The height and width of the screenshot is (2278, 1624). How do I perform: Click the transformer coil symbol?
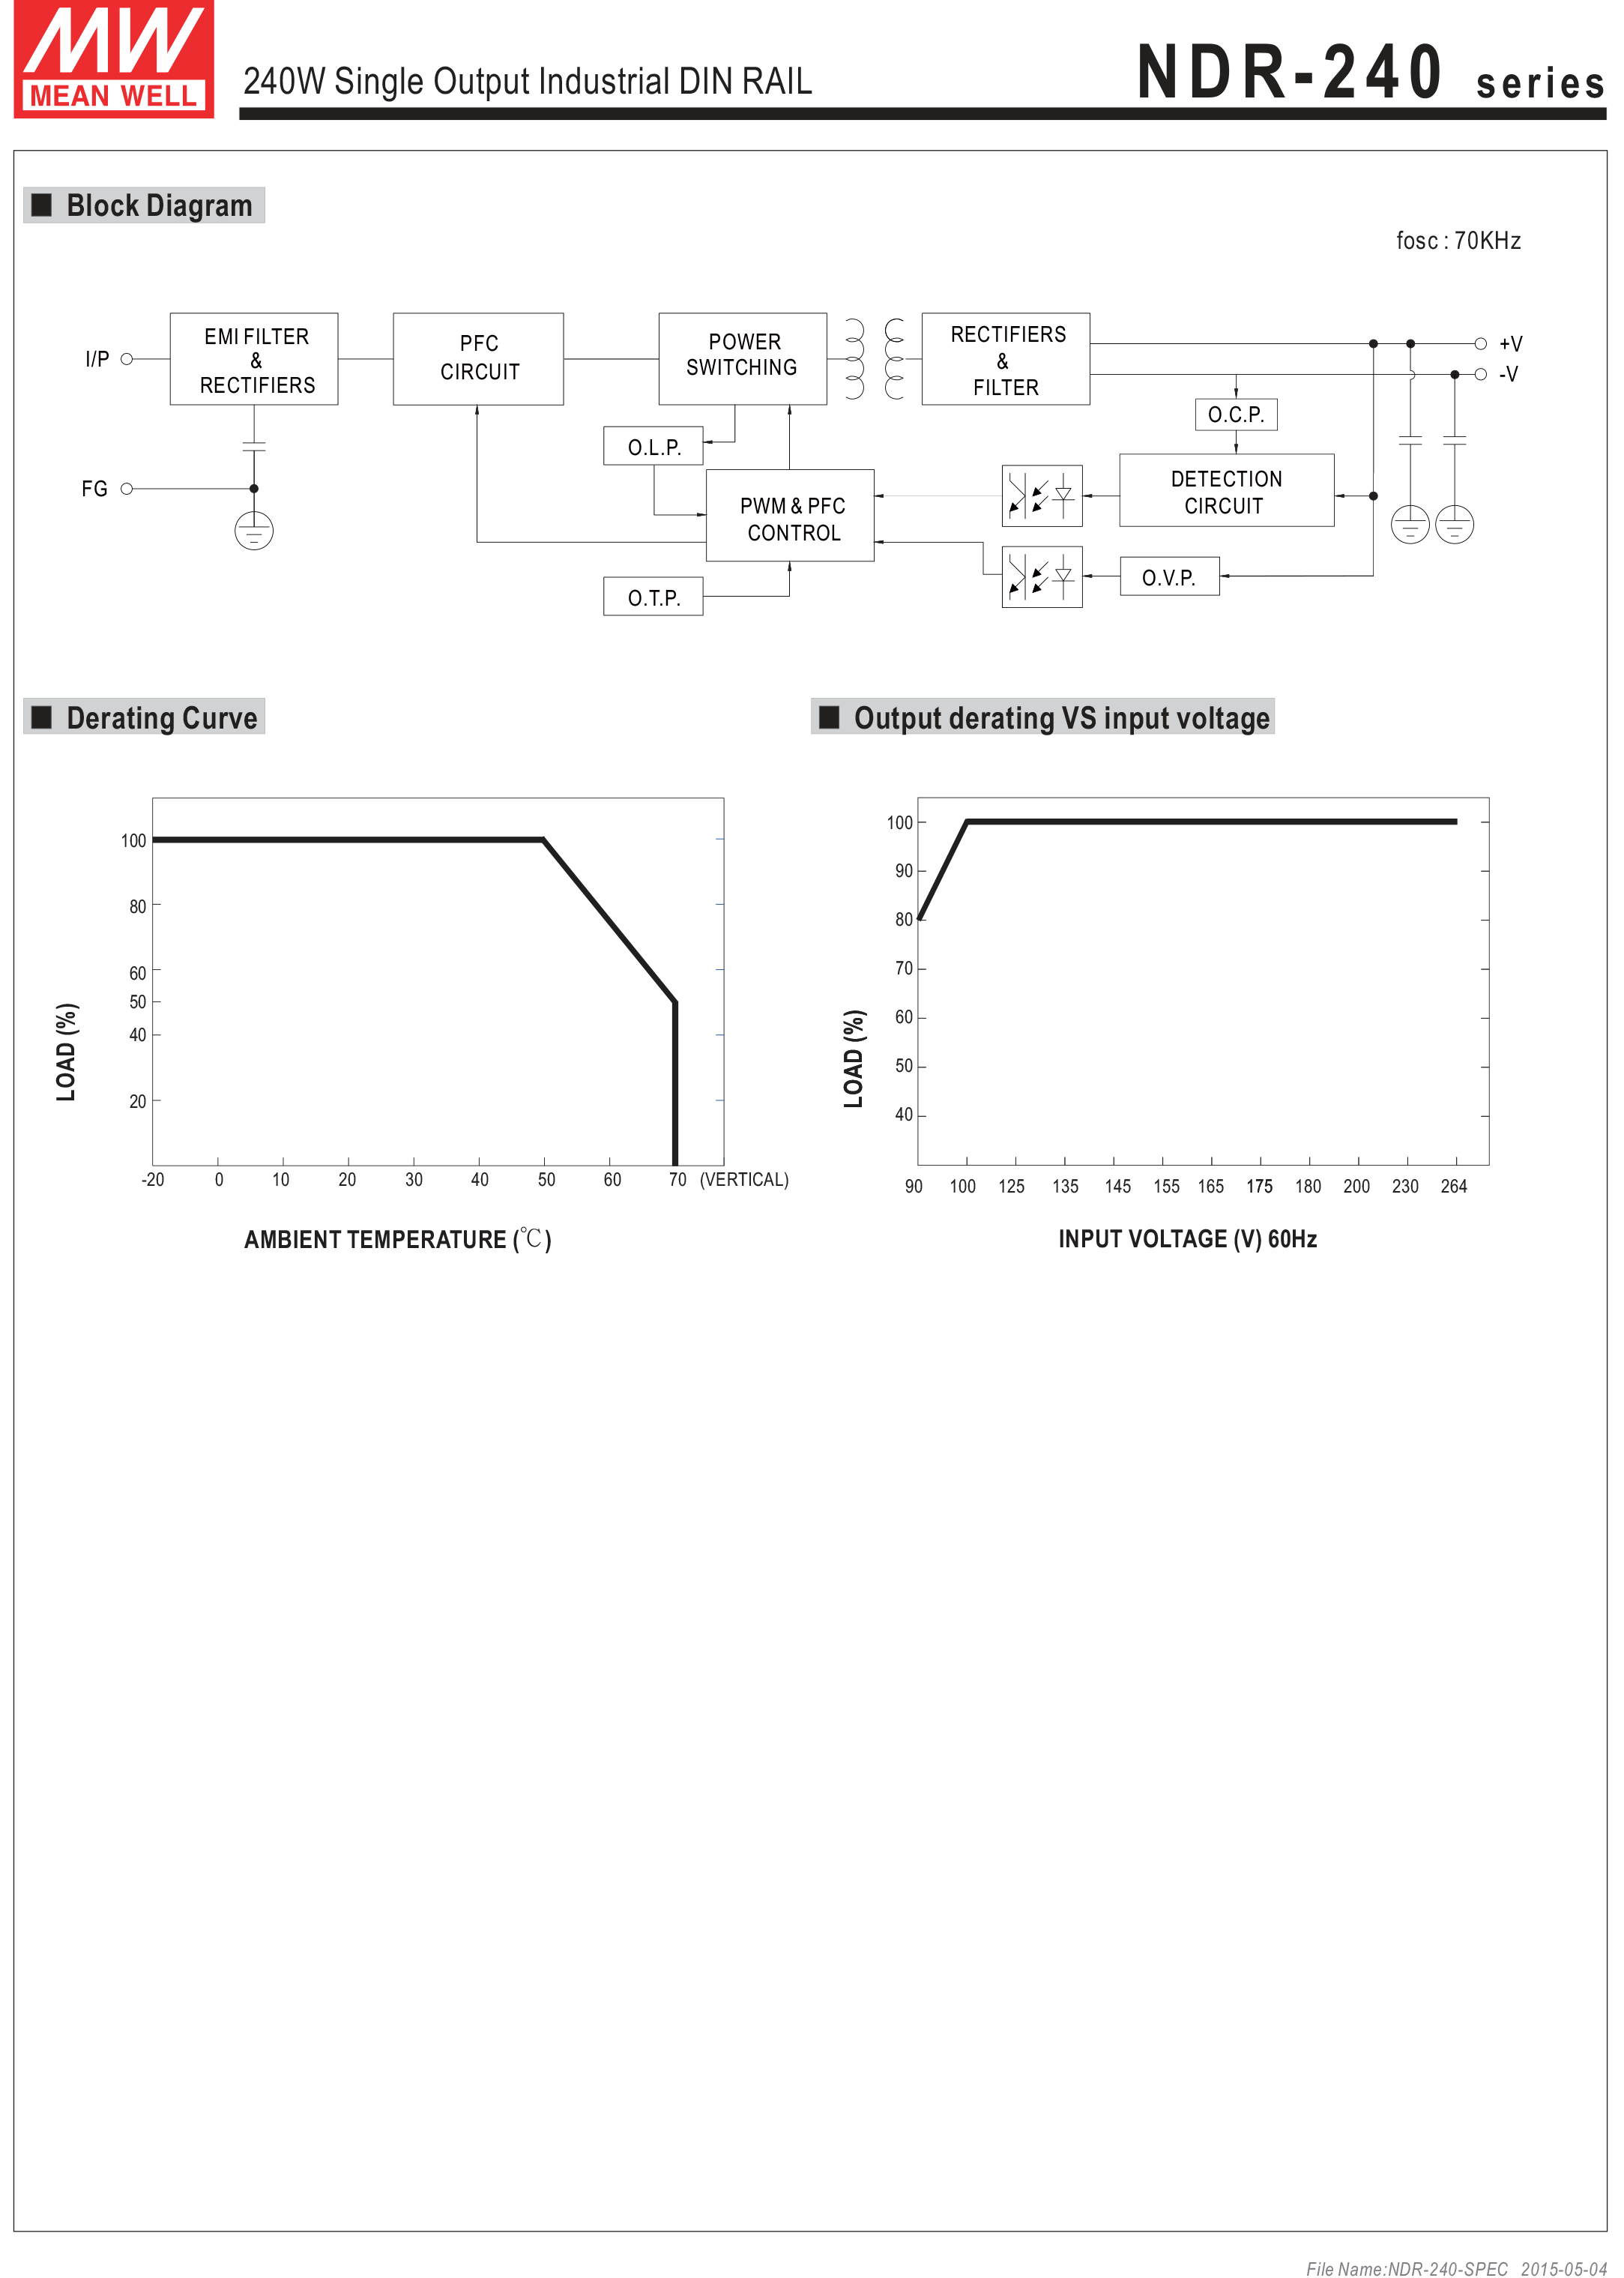click(875, 359)
